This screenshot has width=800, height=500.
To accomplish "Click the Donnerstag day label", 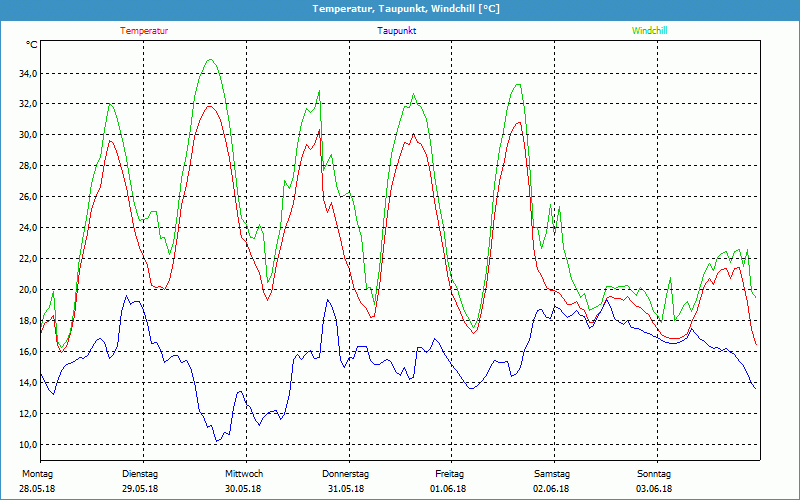I will coord(345,474).
